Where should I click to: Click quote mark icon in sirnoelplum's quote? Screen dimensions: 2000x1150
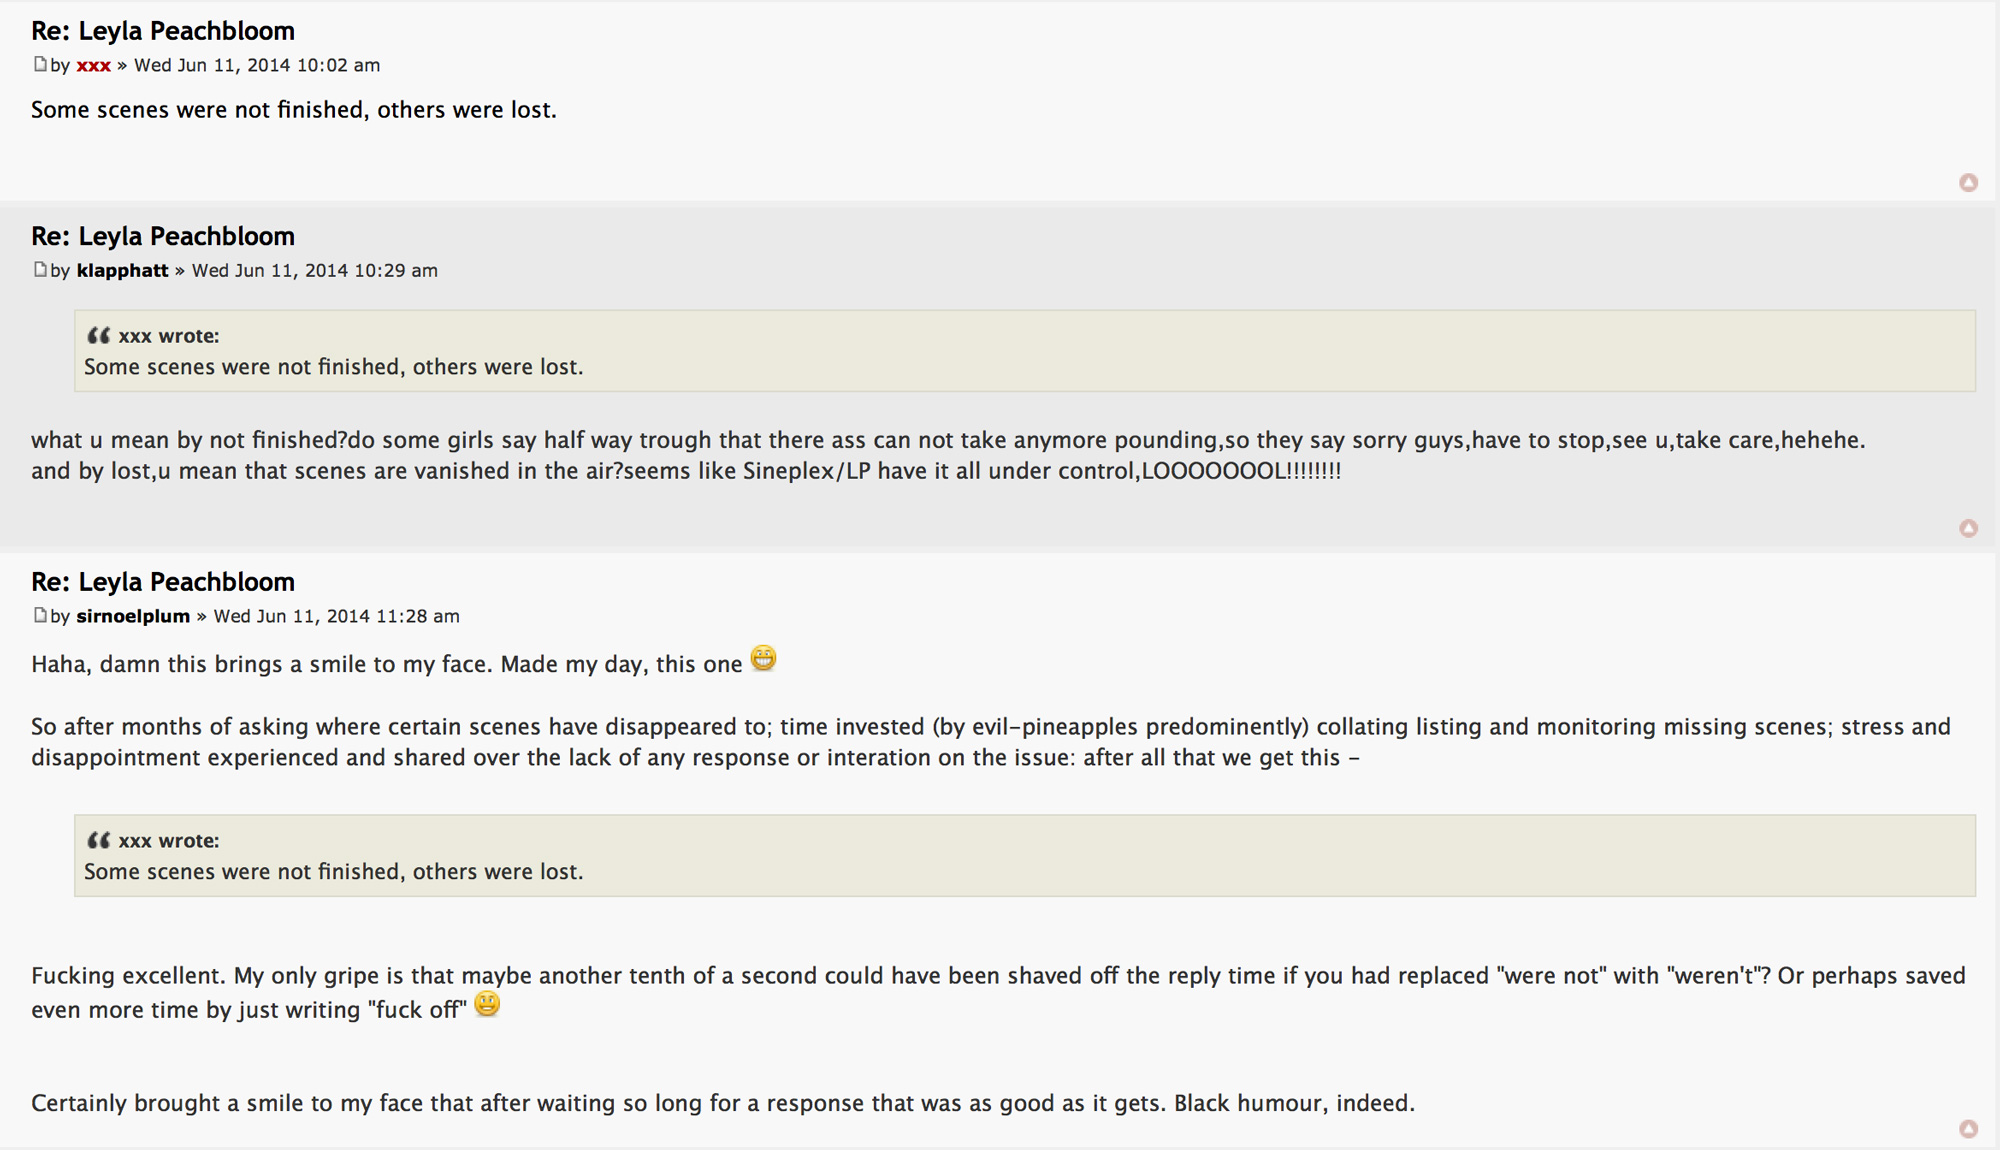pyautogui.click(x=98, y=840)
